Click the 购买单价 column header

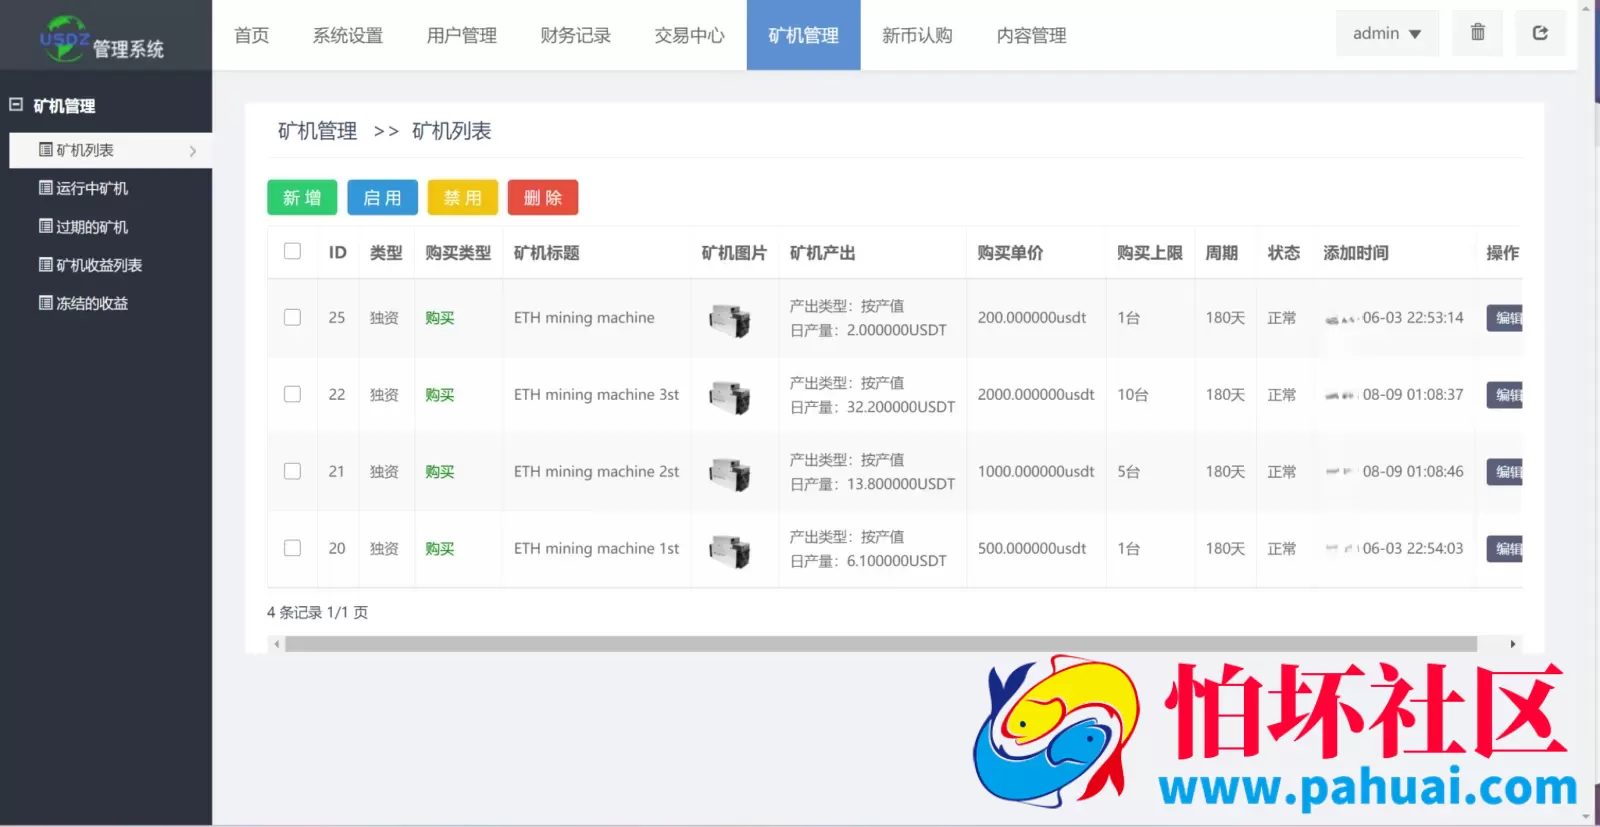[1010, 253]
